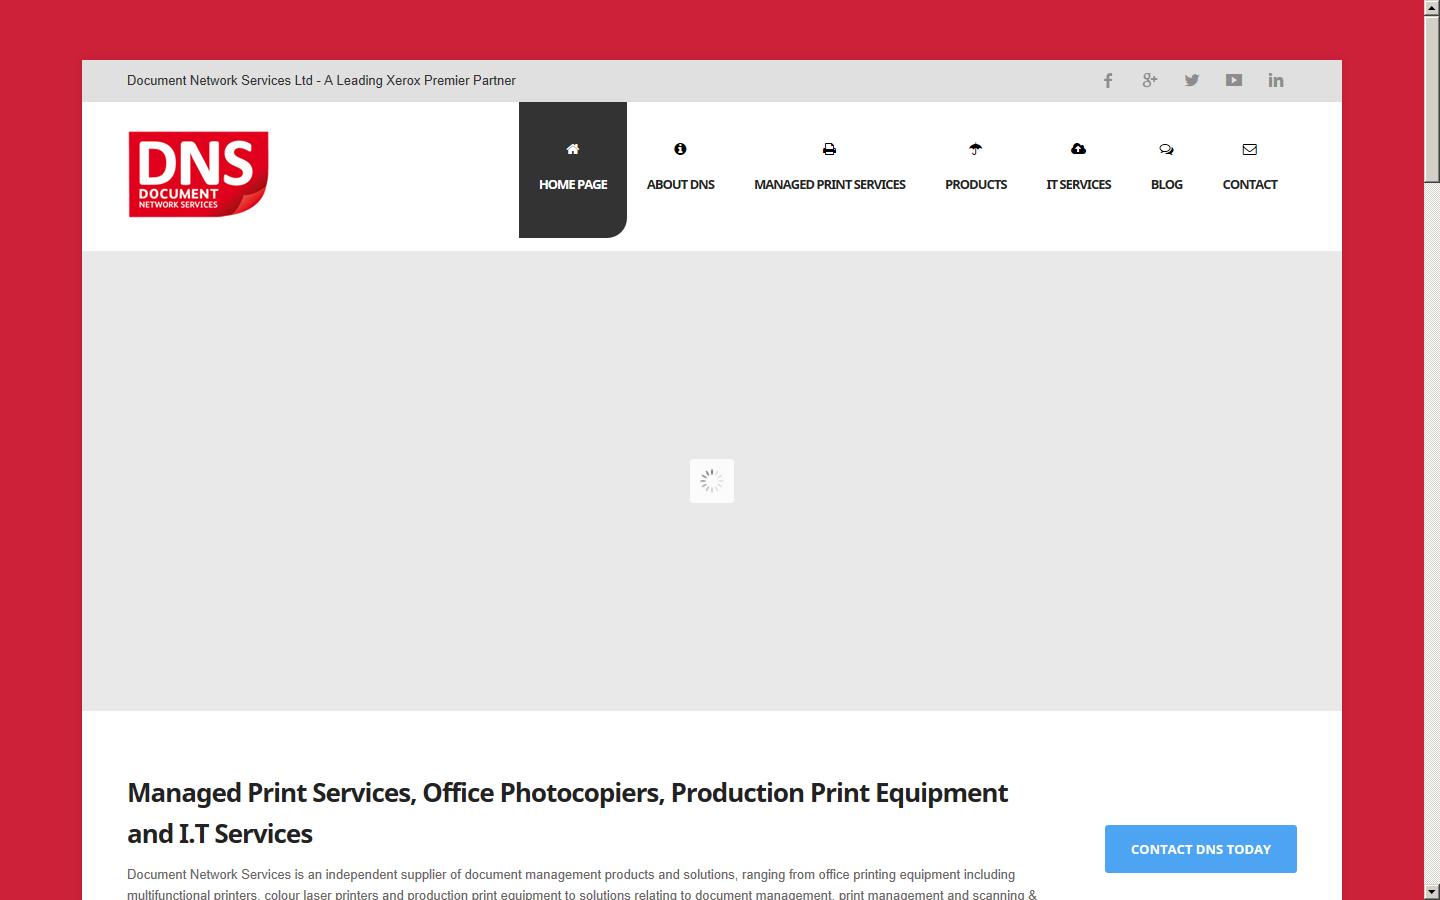Go to the IT Services page
This screenshot has height=900, width=1440.
tap(1078, 184)
